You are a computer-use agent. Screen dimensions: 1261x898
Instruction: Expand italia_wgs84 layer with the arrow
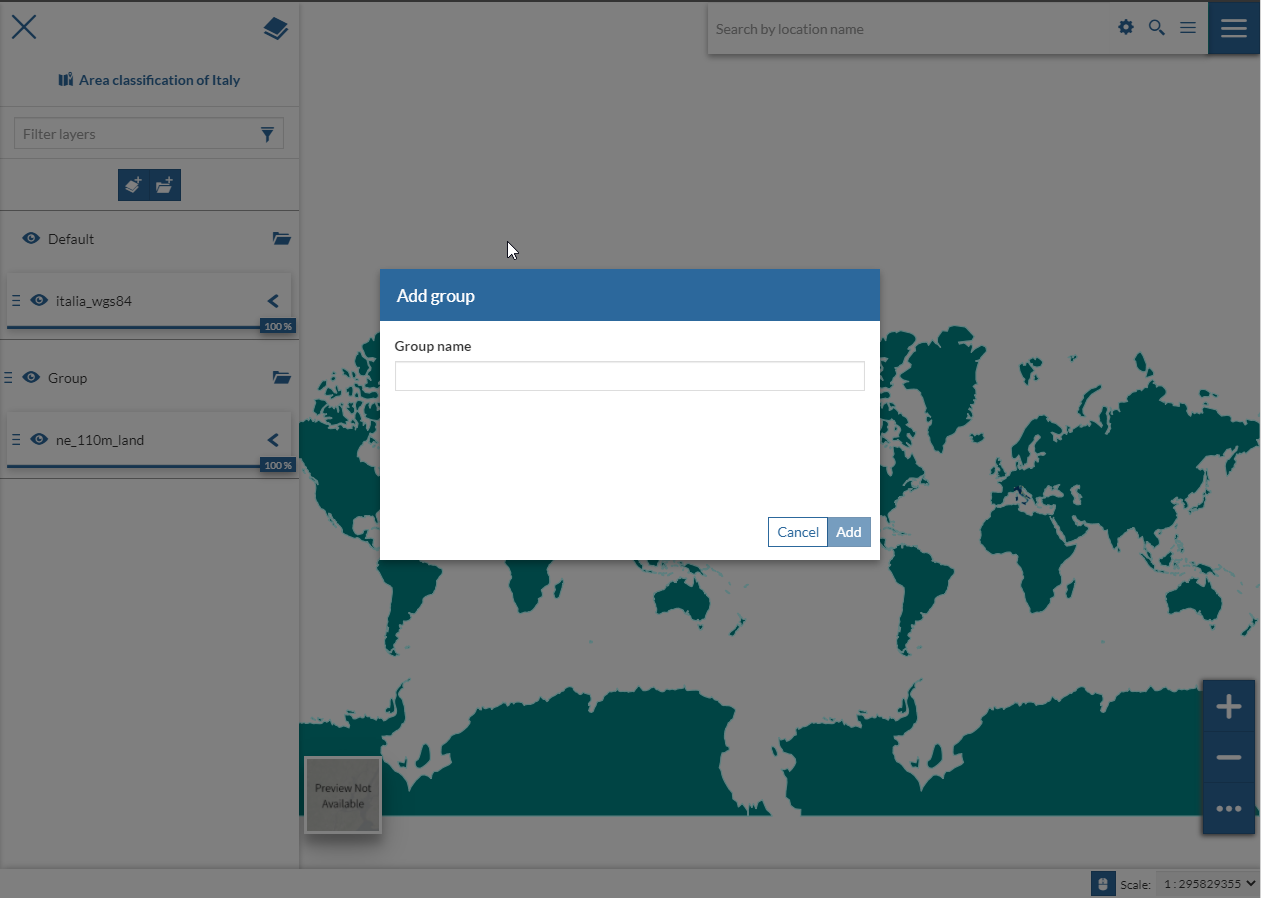point(273,300)
